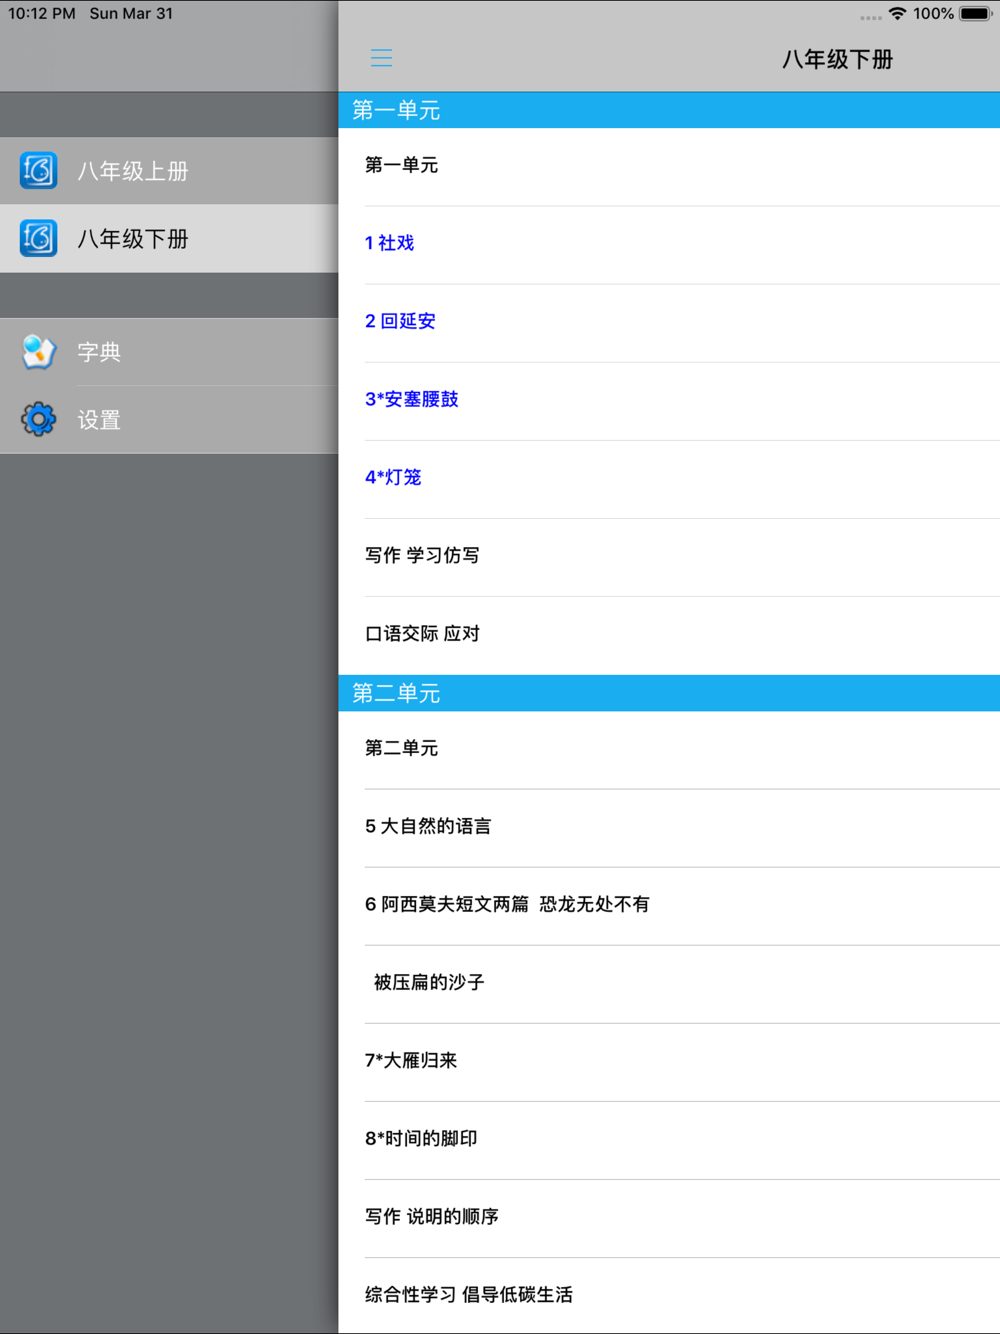Image resolution: width=1000 pixels, height=1334 pixels.
Task: Click the 八年级下册 book icon
Action: [x=38, y=239]
